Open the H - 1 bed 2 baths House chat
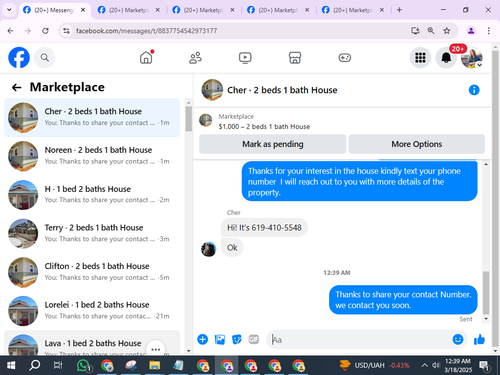 (92, 195)
